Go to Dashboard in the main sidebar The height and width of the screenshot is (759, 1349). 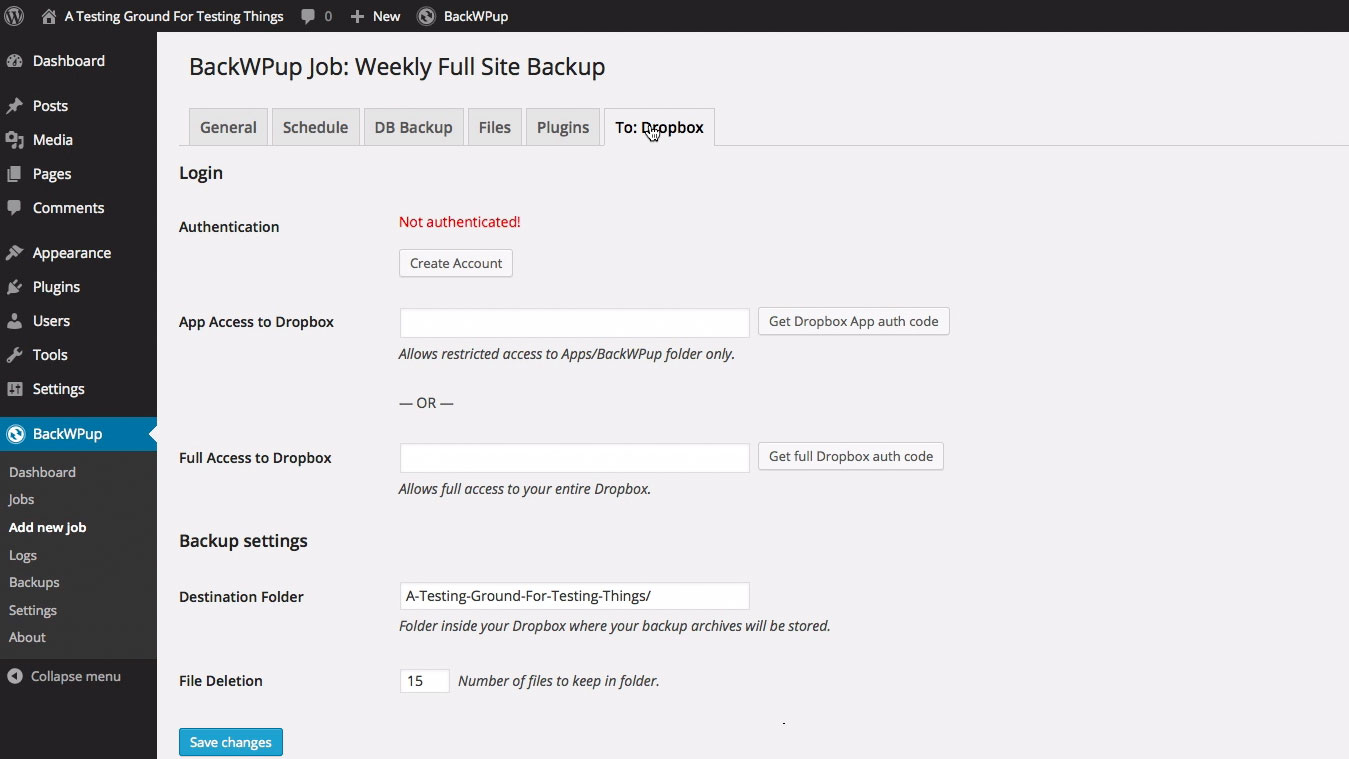coord(68,61)
